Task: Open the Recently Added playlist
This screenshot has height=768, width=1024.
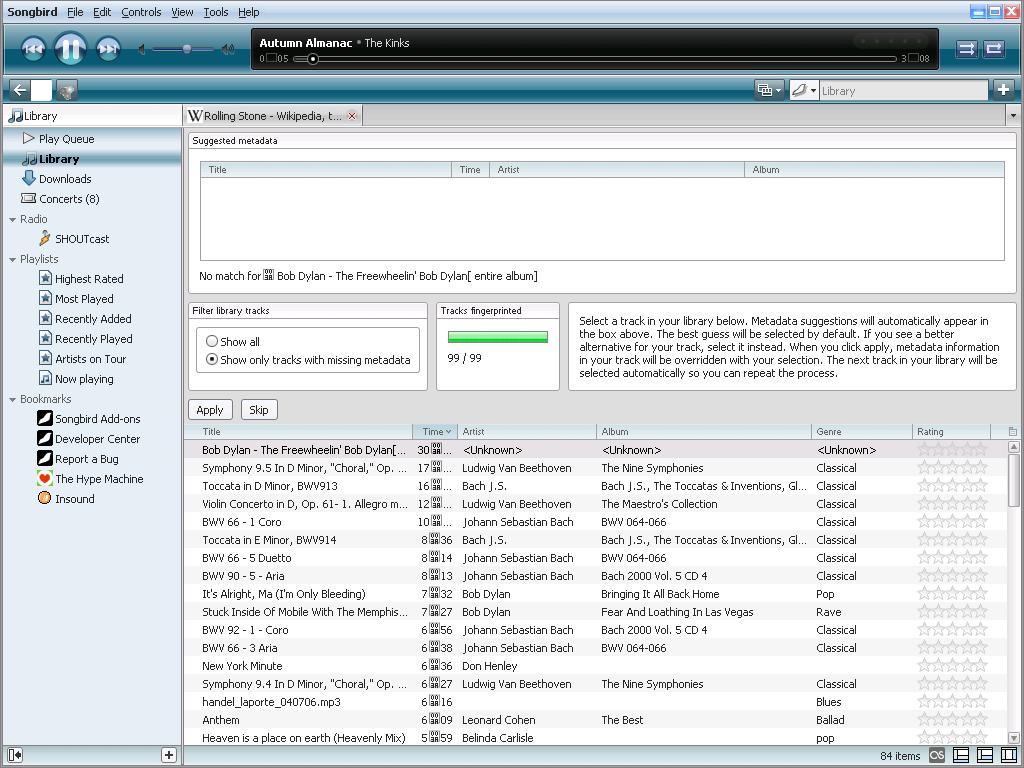Action: pyautogui.click(x=93, y=319)
